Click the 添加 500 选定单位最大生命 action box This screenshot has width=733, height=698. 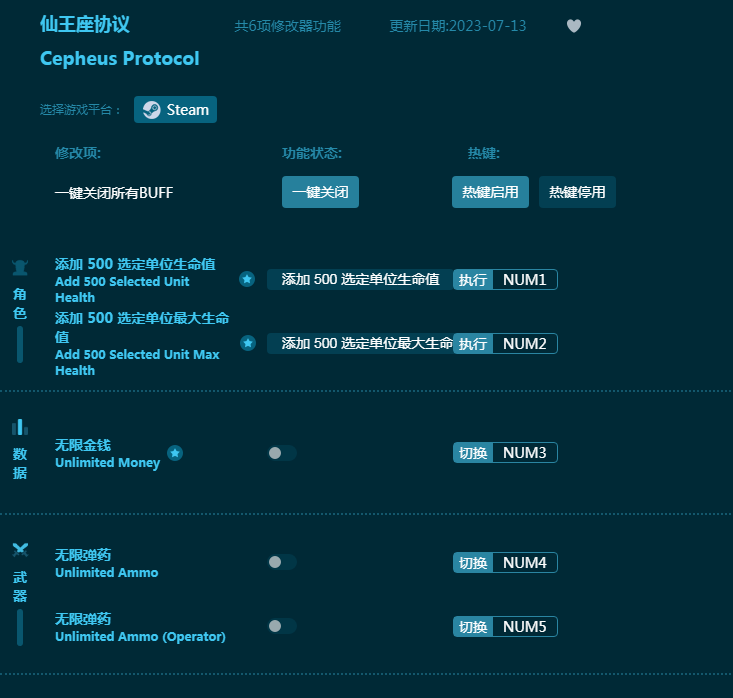click(x=360, y=344)
